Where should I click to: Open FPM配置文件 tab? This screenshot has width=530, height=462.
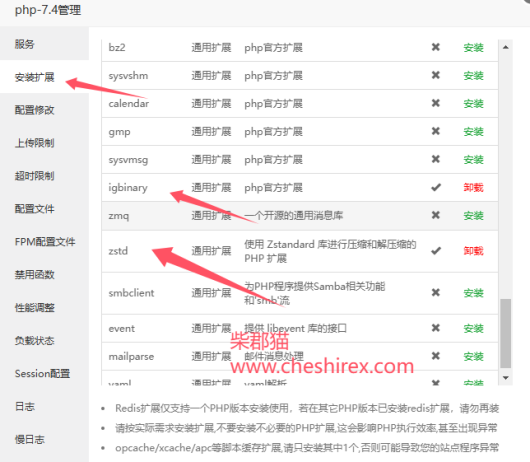tap(44, 242)
